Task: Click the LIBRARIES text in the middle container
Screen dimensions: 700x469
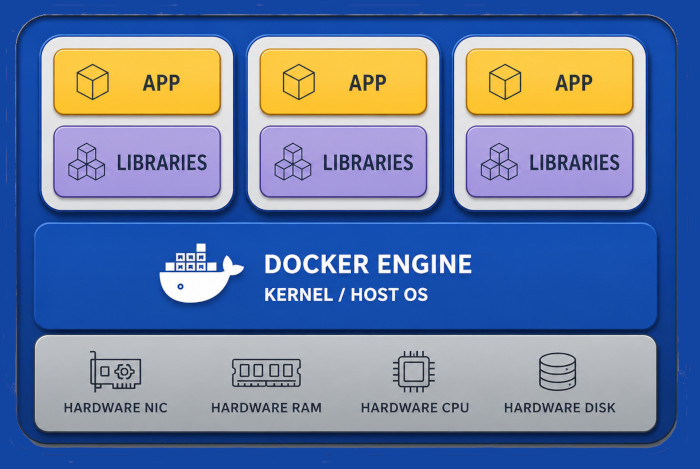Action: (x=368, y=162)
